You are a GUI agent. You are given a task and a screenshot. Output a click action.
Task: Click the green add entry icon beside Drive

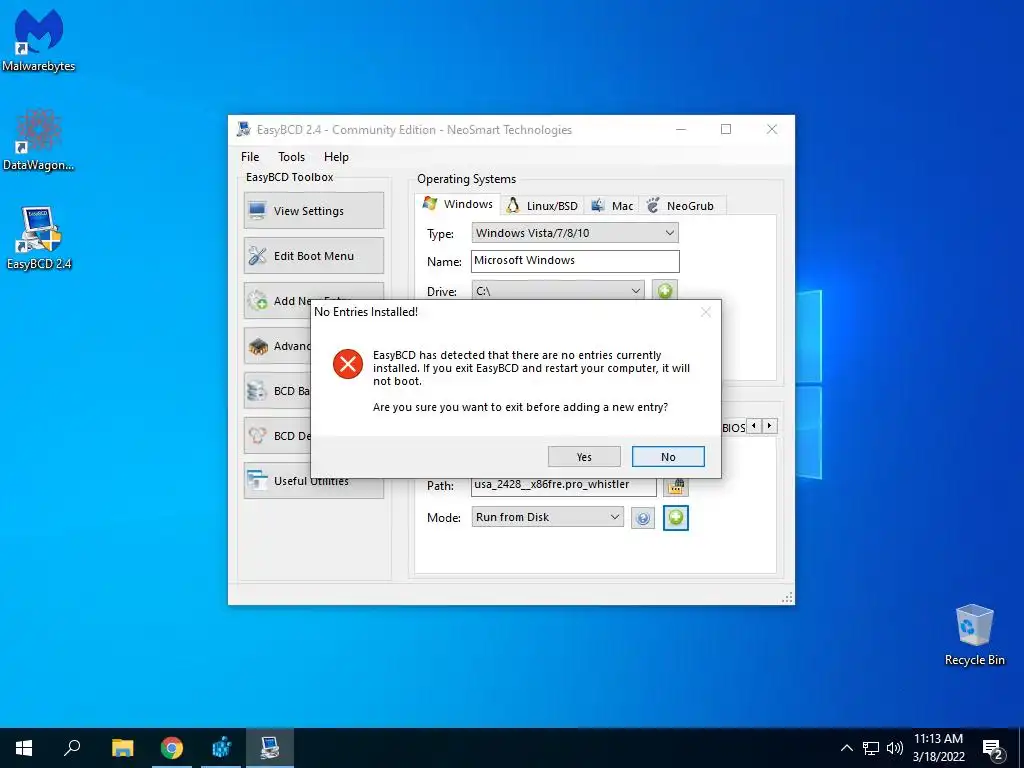665,291
